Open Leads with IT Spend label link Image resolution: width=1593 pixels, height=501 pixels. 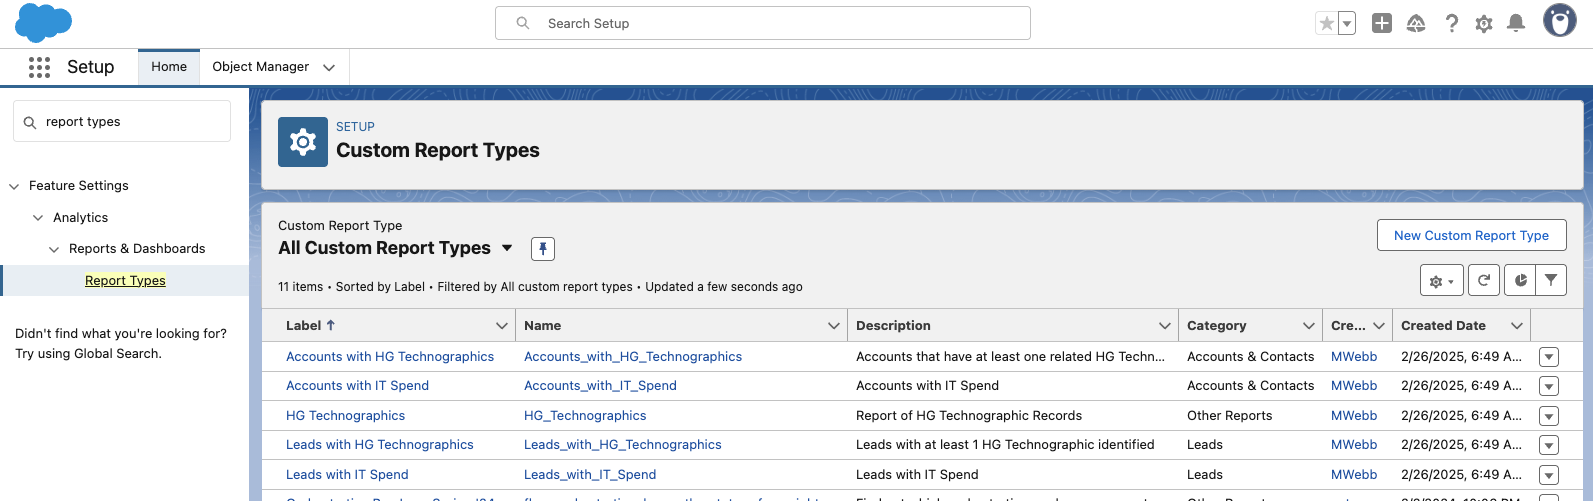click(347, 475)
